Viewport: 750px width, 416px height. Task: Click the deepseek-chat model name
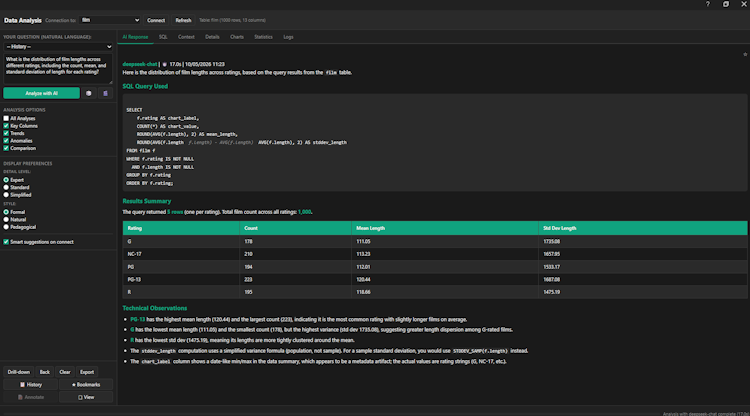tap(140, 64)
